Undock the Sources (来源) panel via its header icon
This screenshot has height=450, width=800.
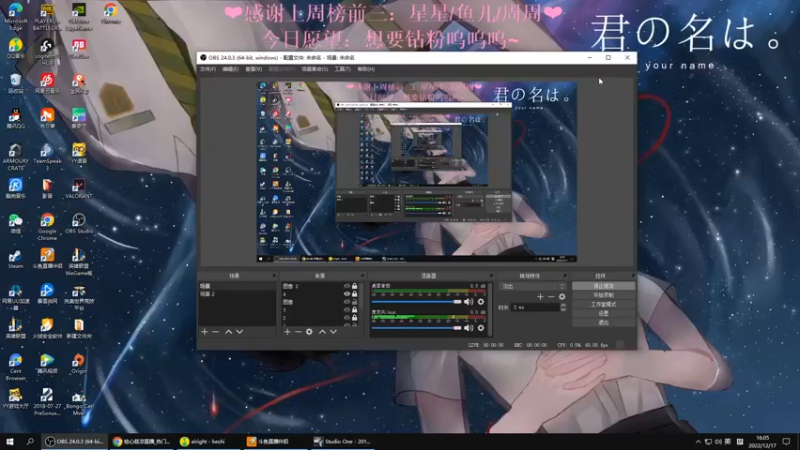[x=362, y=276]
